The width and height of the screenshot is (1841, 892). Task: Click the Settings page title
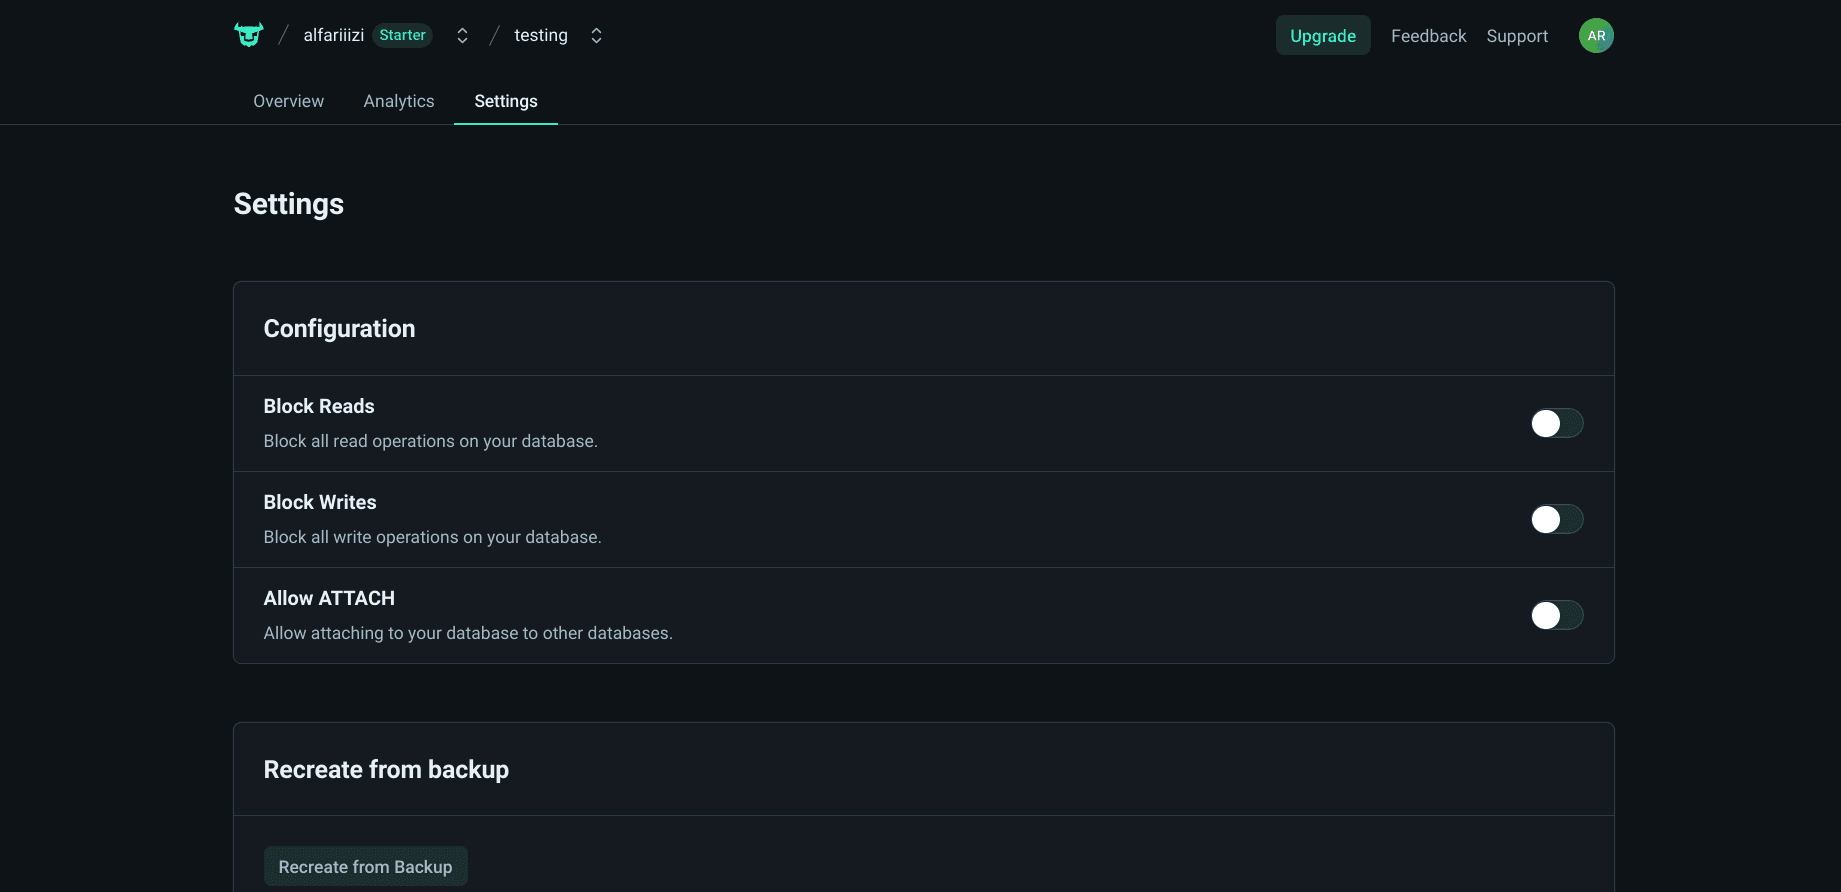[x=289, y=204]
